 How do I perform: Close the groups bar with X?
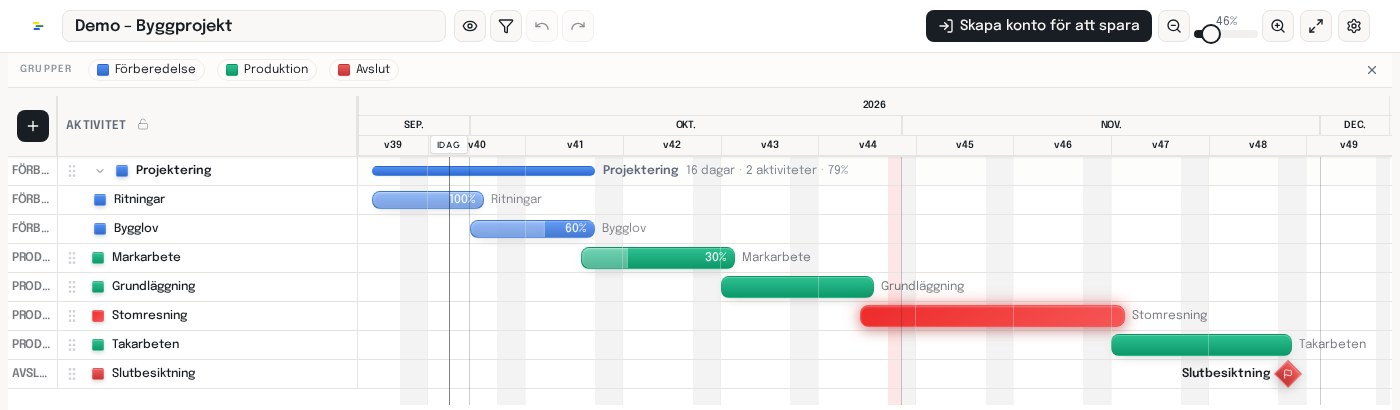1372,70
